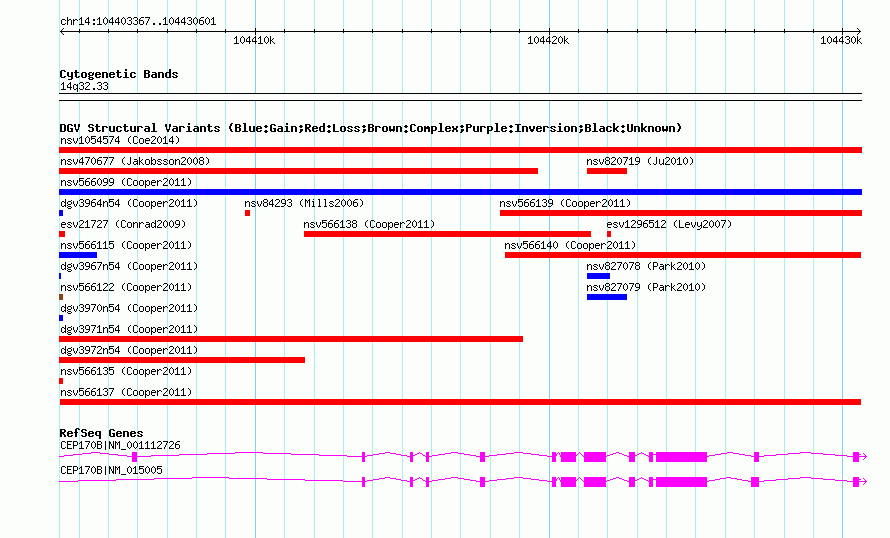Click the 104430k ruler tick label
890x538 pixels.
841,40
